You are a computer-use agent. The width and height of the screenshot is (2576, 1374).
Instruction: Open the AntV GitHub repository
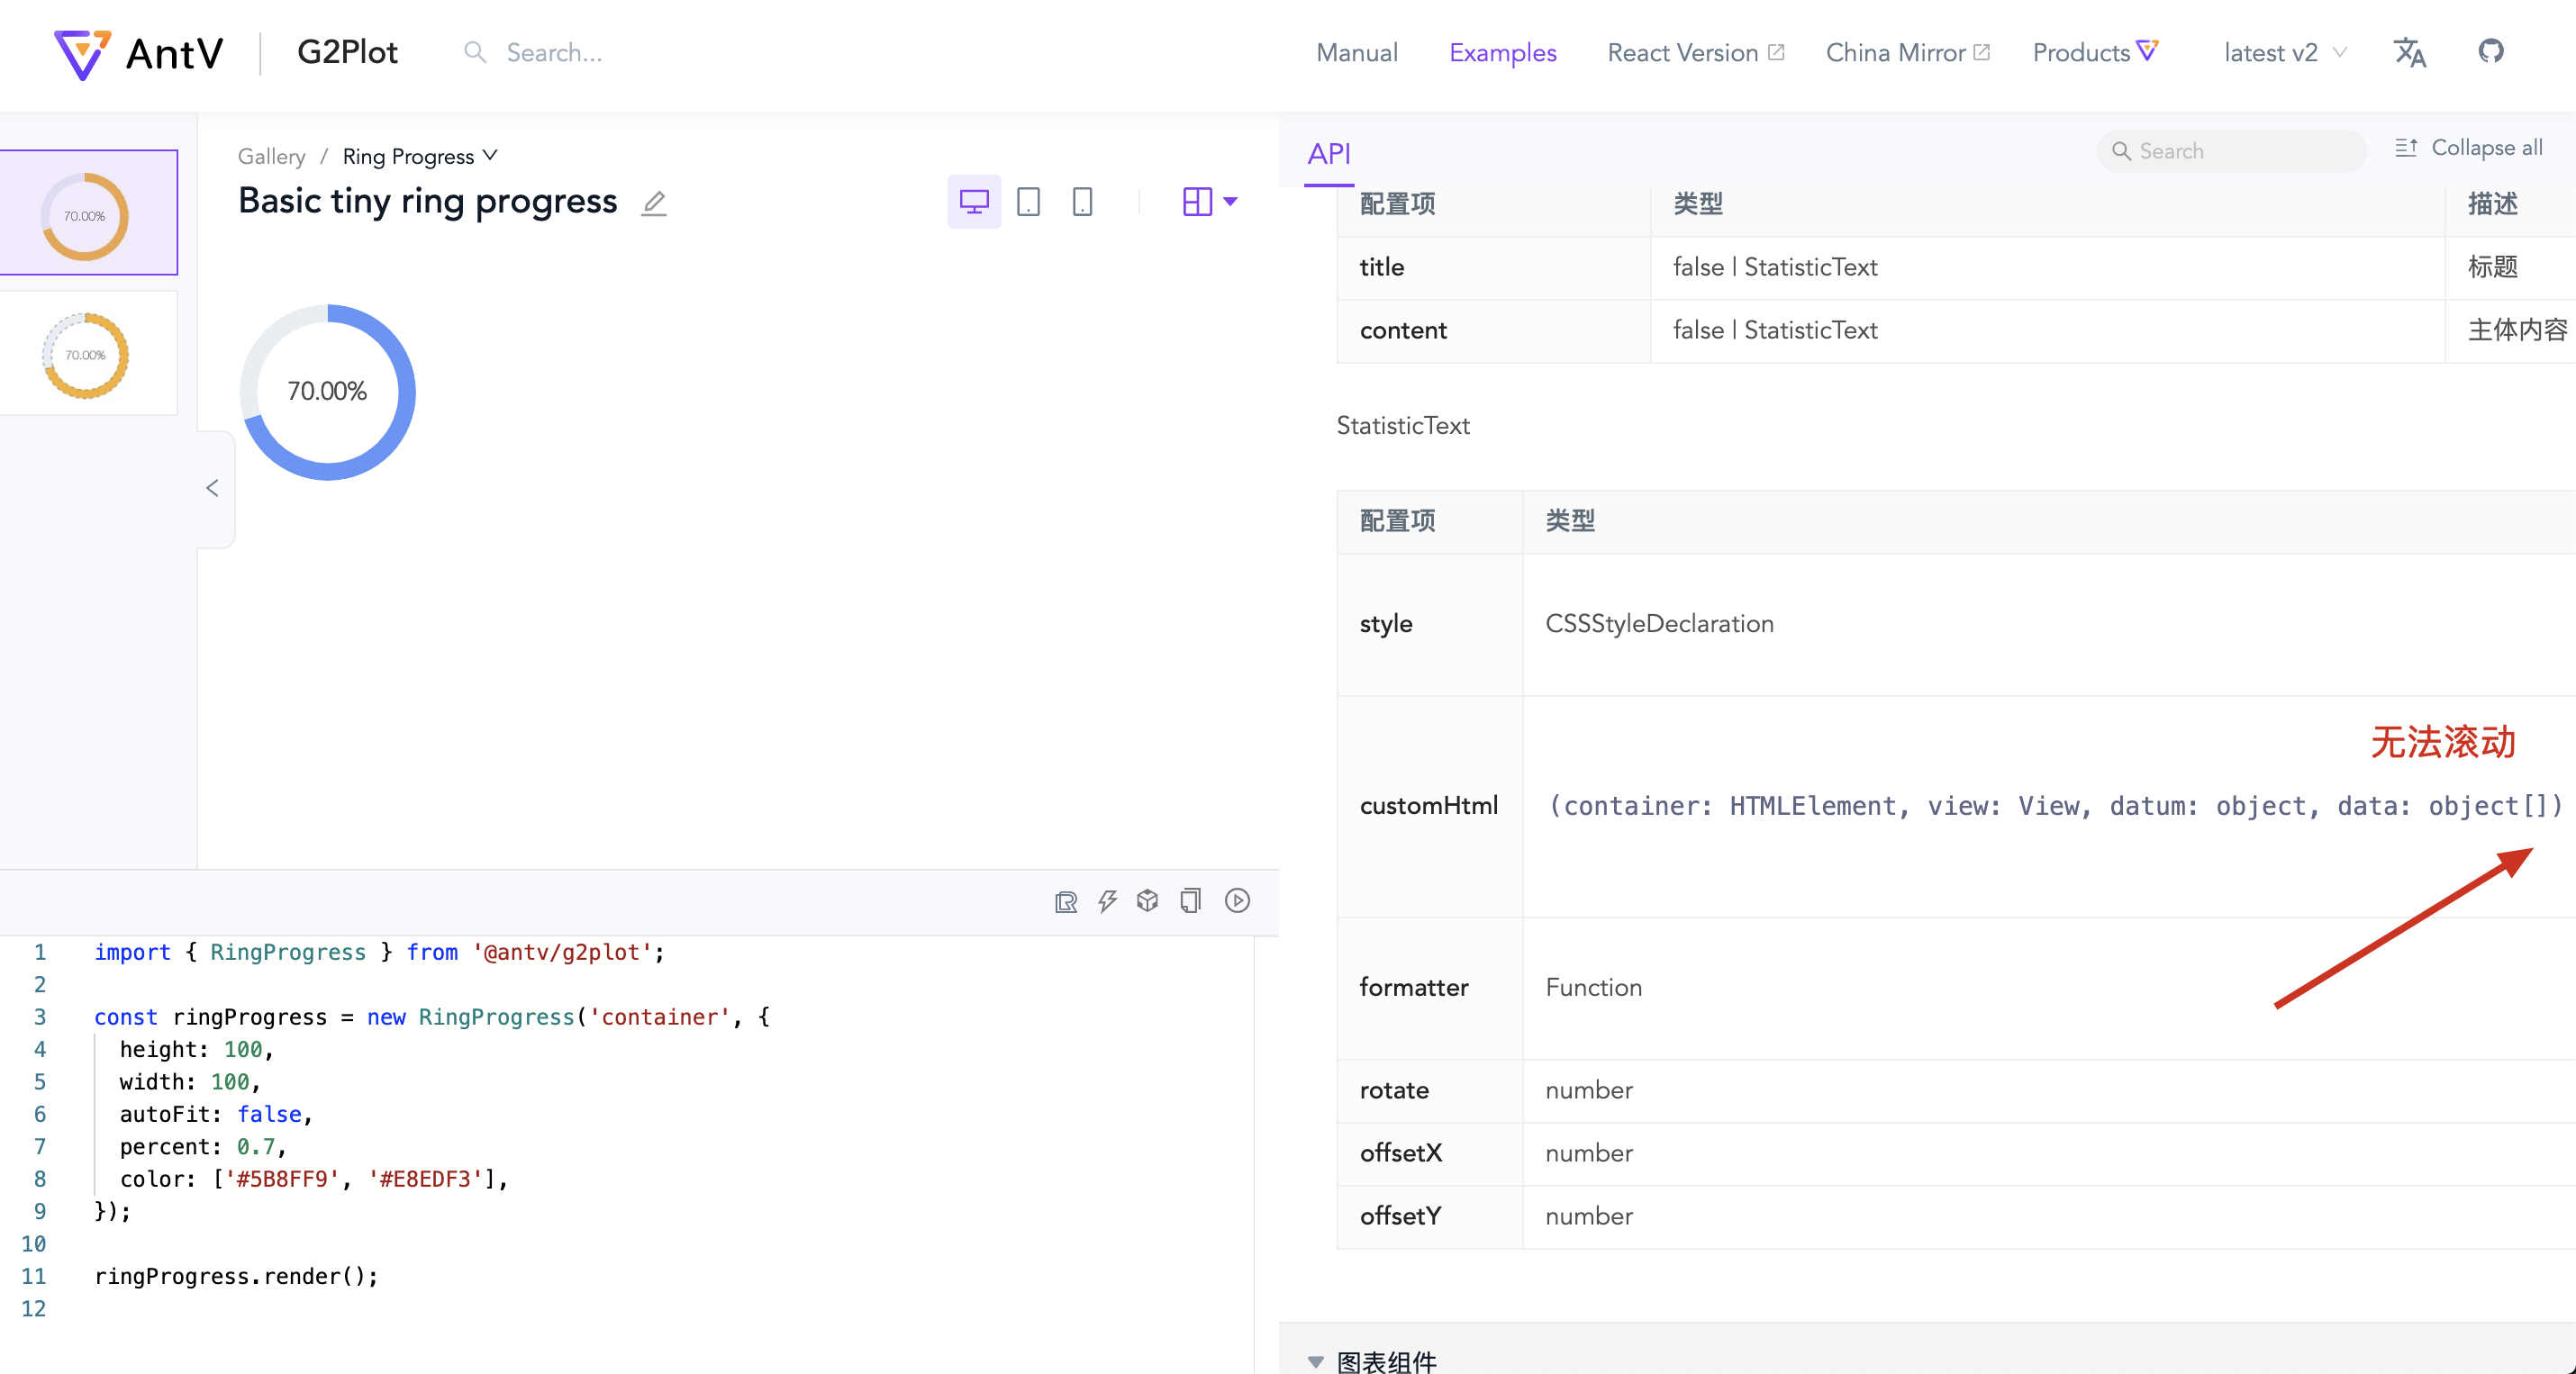tap(2492, 52)
